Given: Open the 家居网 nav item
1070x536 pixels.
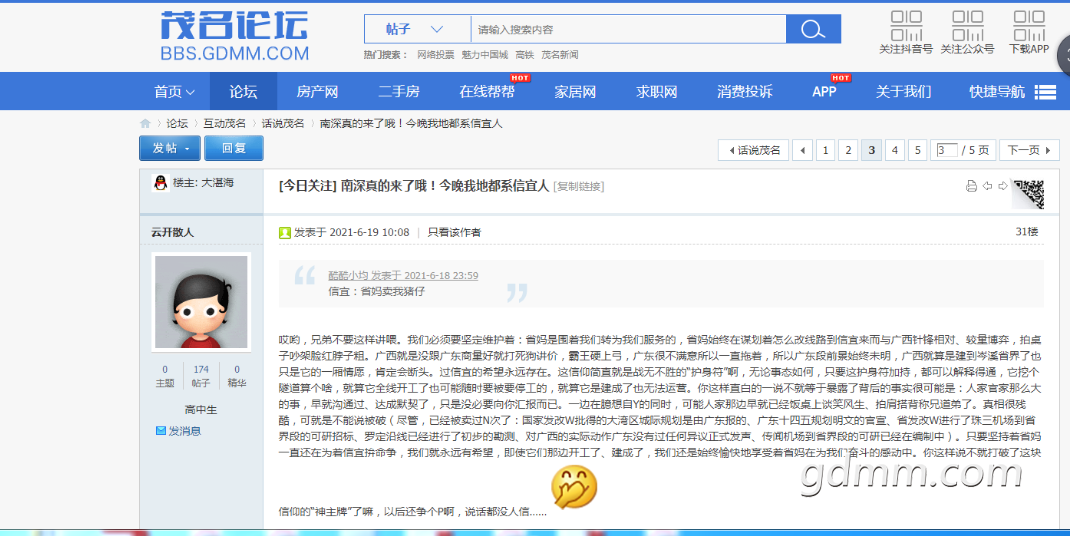Looking at the screenshot, I should click(x=575, y=91).
